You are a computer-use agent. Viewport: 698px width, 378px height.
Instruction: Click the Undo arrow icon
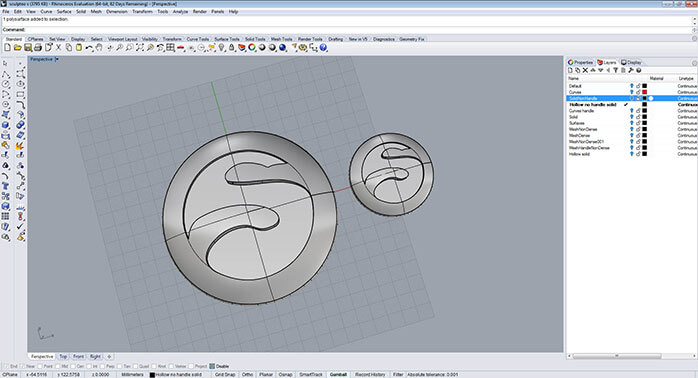89,48
